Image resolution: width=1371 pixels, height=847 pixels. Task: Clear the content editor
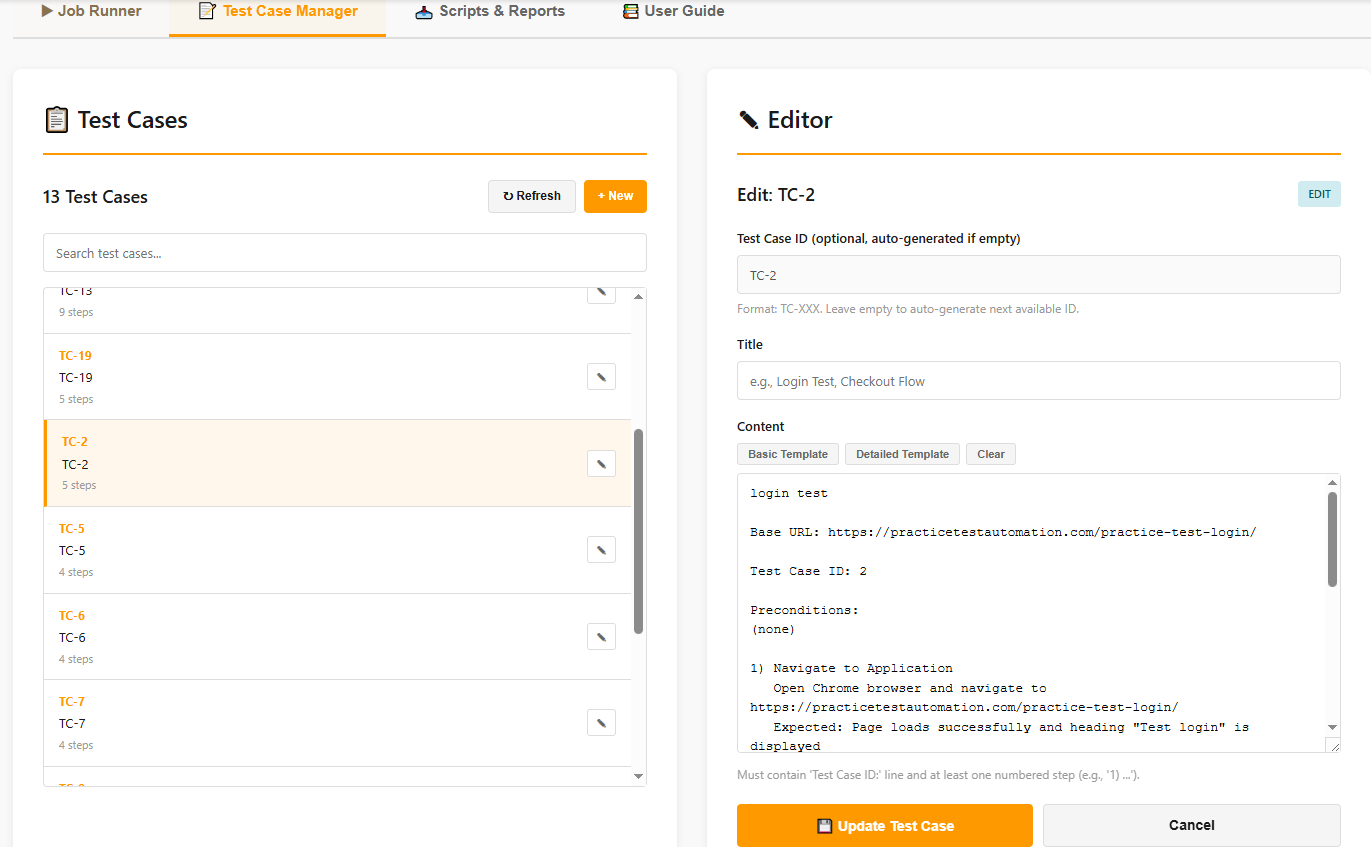(x=991, y=454)
